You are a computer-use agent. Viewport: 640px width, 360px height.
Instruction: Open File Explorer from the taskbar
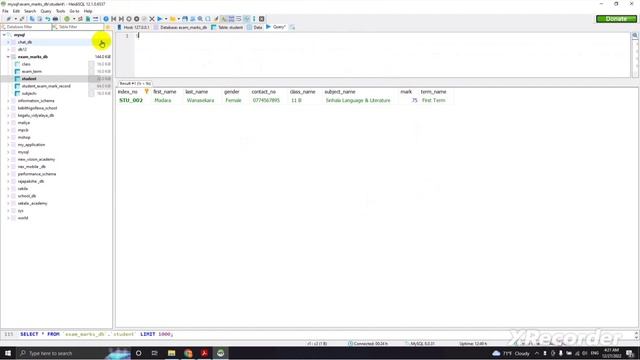pos(171,353)
